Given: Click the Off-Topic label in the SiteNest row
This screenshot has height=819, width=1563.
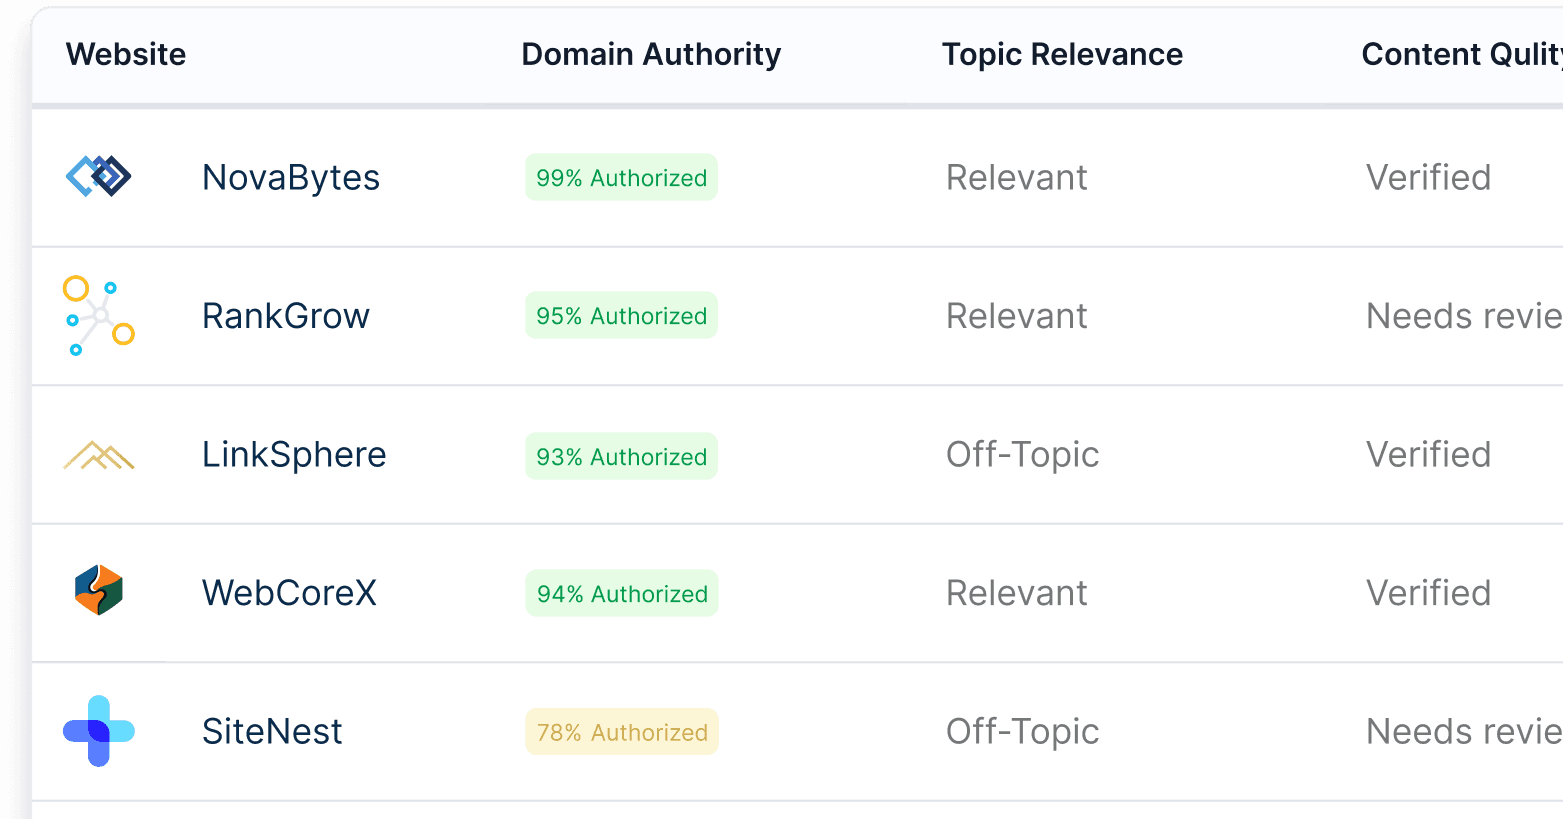Looking at the screenshot, I should 1022,731.
